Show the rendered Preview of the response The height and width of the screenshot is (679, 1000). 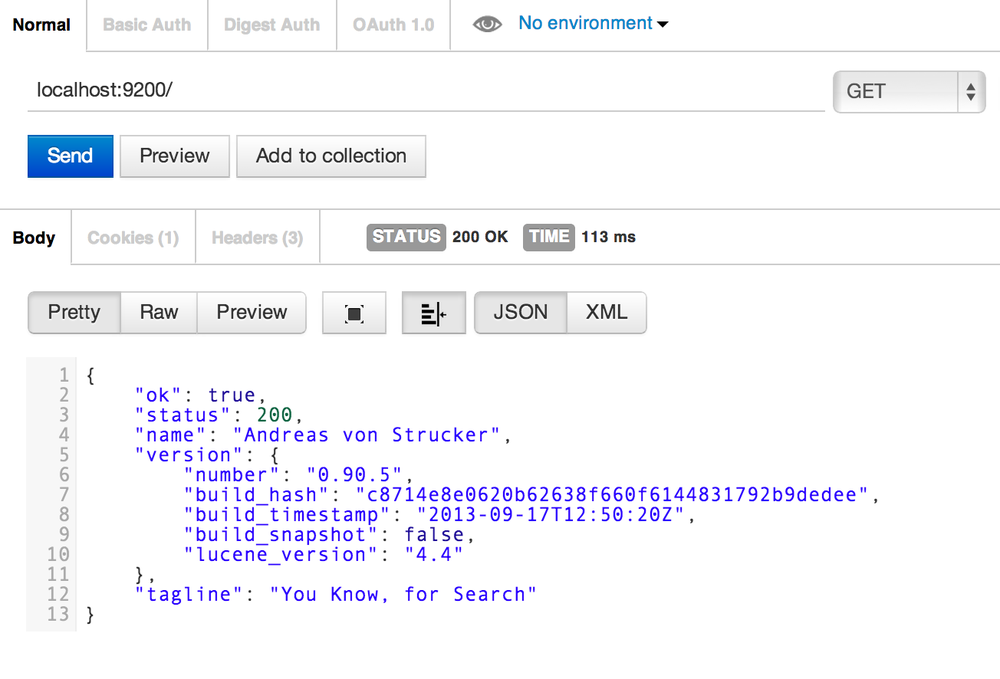251,312
